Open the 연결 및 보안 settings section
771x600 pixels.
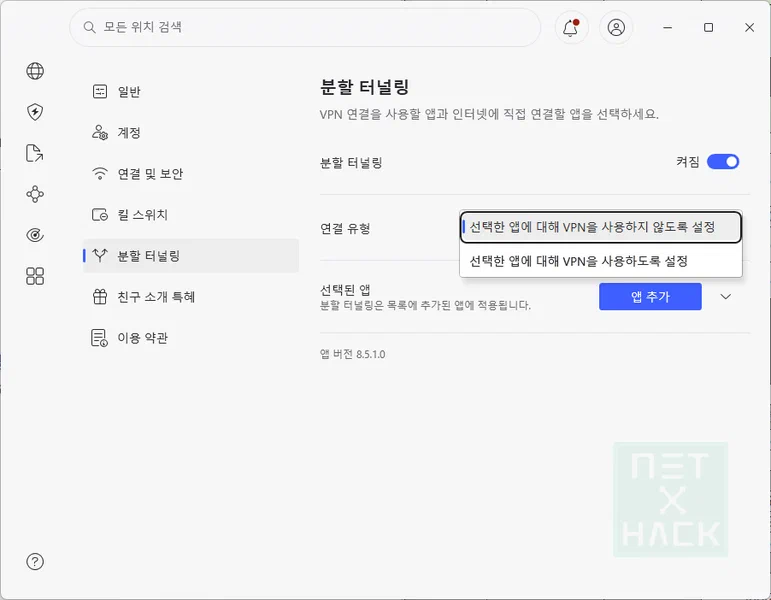point(191,174)
